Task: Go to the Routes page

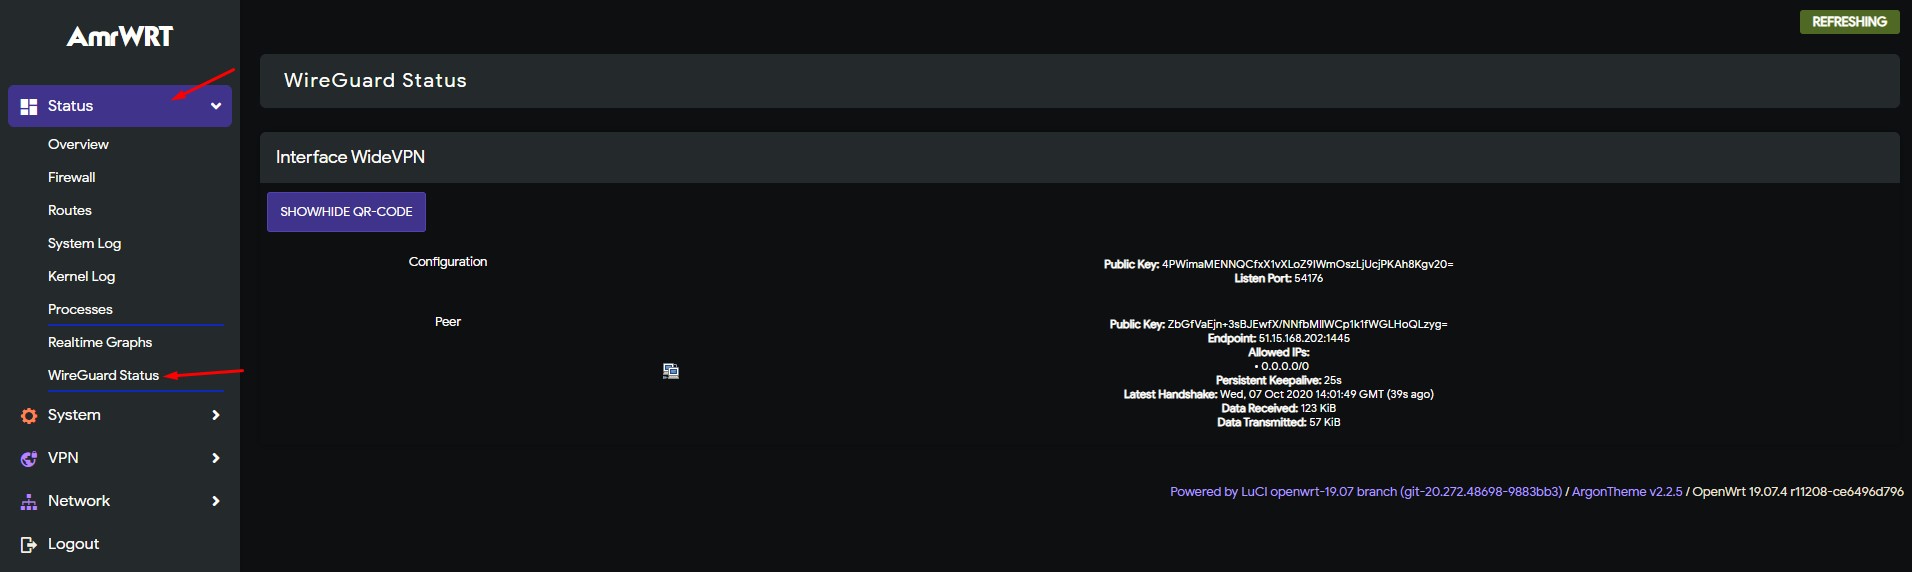Action: pos(70,210)
